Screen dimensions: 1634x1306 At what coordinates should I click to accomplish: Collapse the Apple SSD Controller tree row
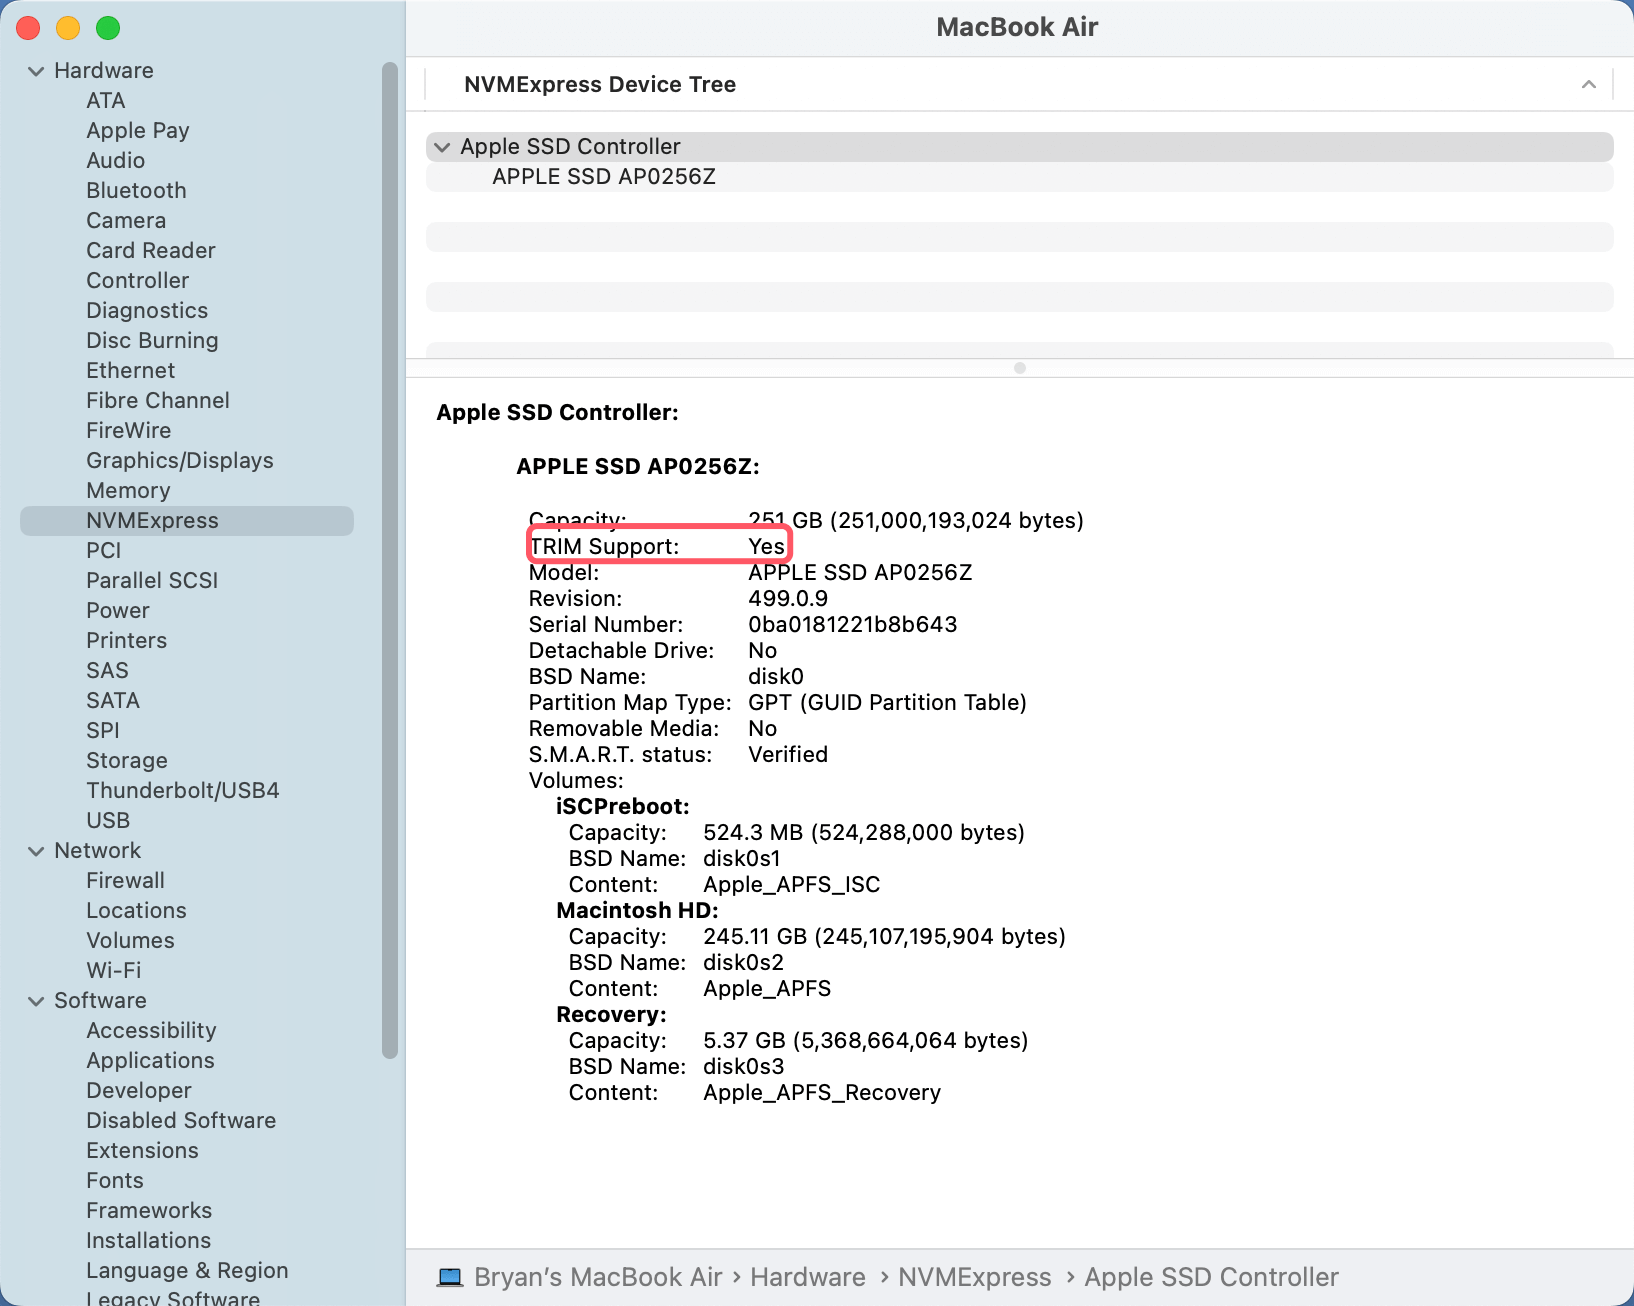(442, 147)
